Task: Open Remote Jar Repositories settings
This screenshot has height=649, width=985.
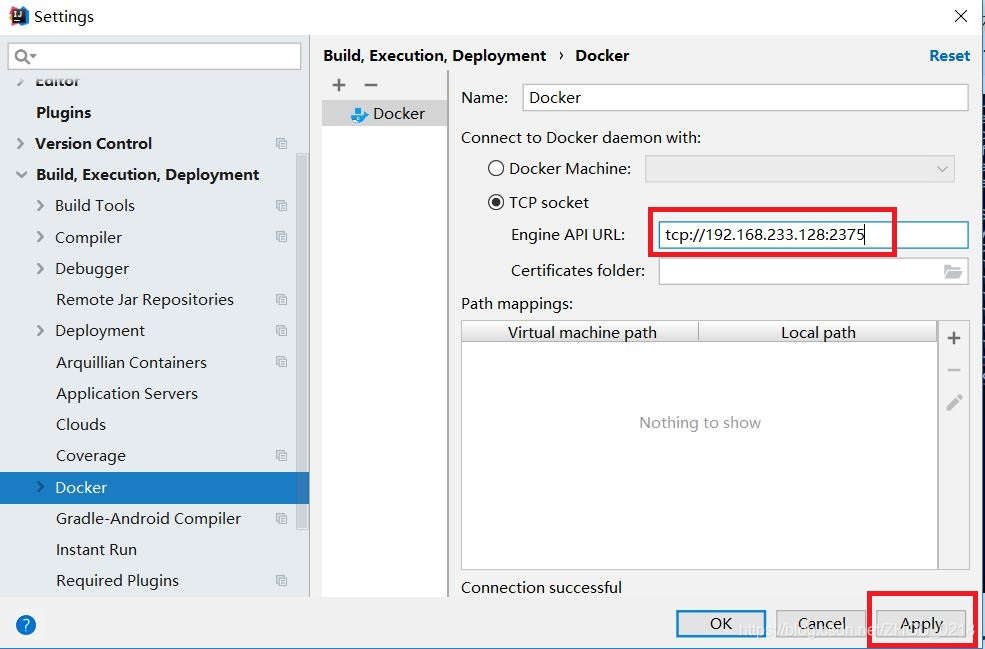Action: (x=144, y=300)
